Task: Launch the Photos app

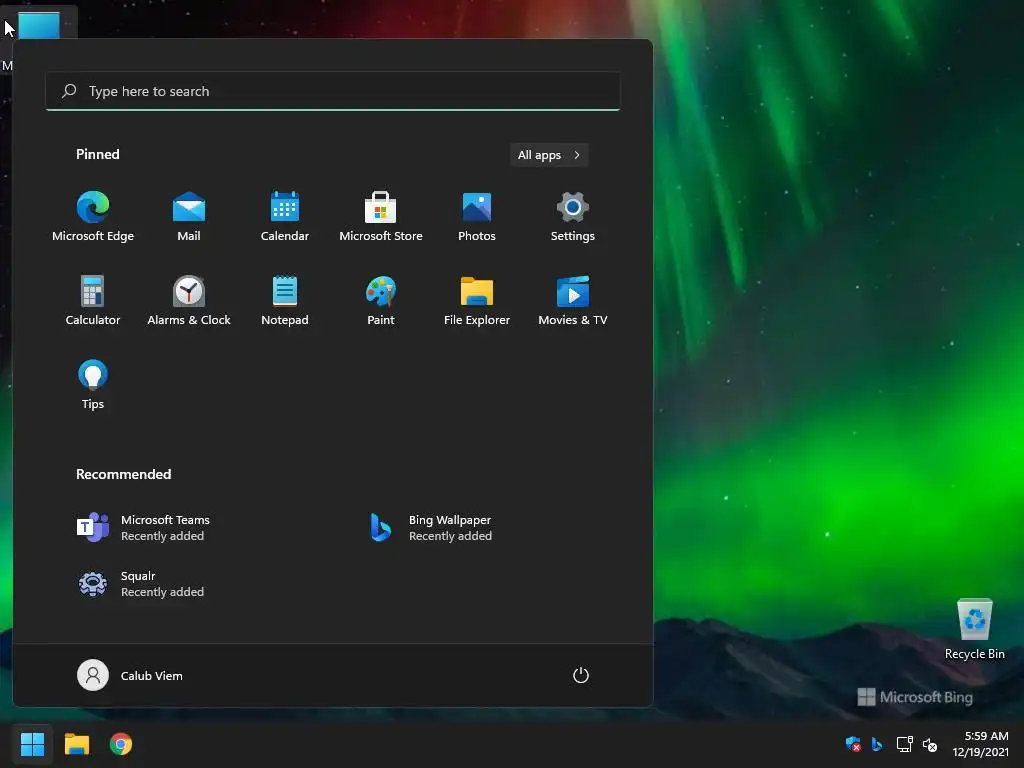Action: (477, 217)
